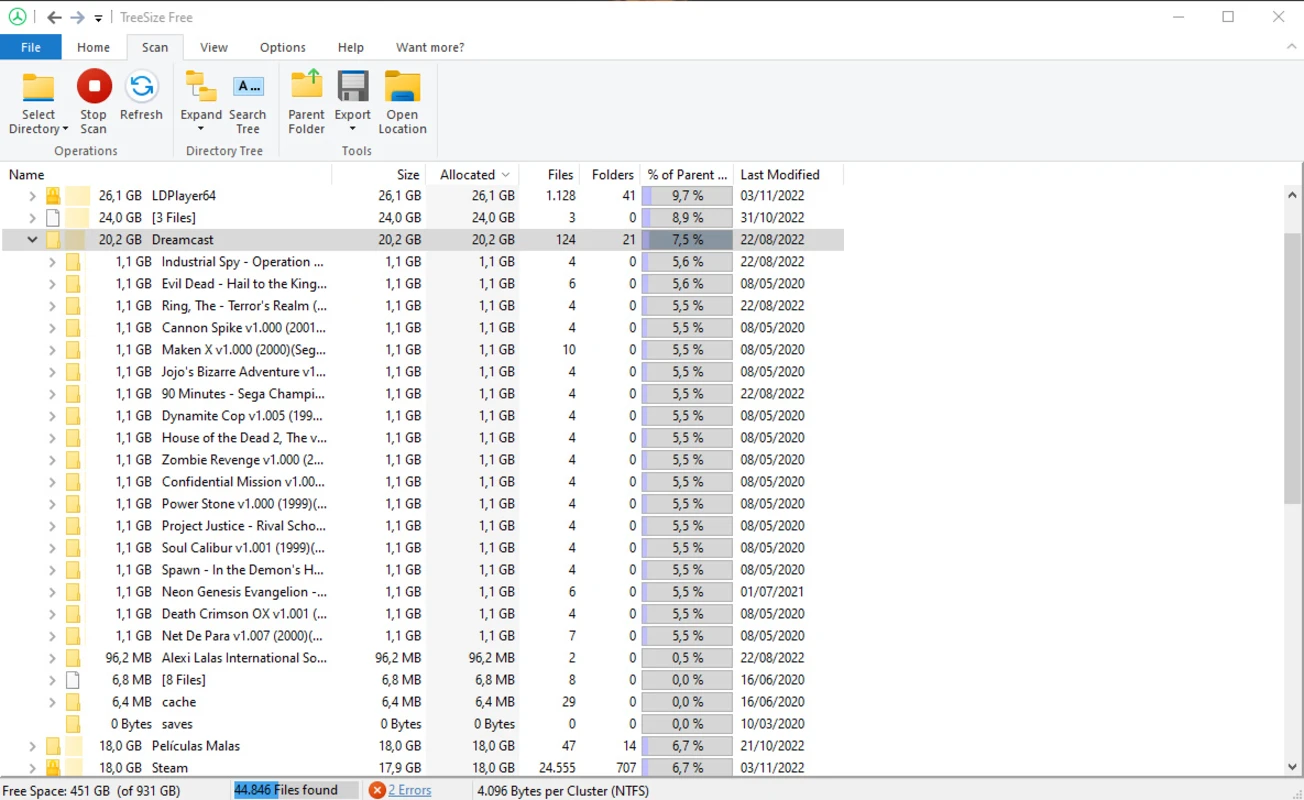Collapse the Dreamcast folder
The width and height of the screenshot is (1304, 800).
pyautogui.click(x=31, y=239)
